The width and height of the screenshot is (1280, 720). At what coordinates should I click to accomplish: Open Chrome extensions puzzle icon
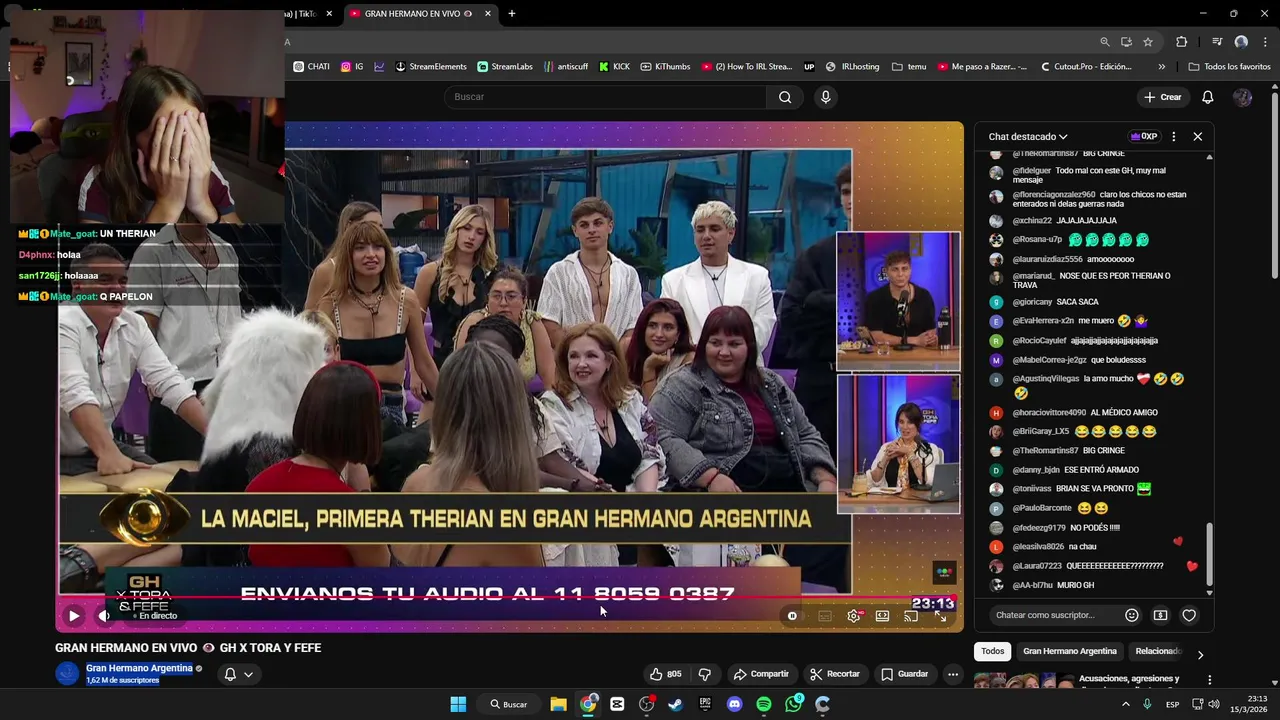1181,42
